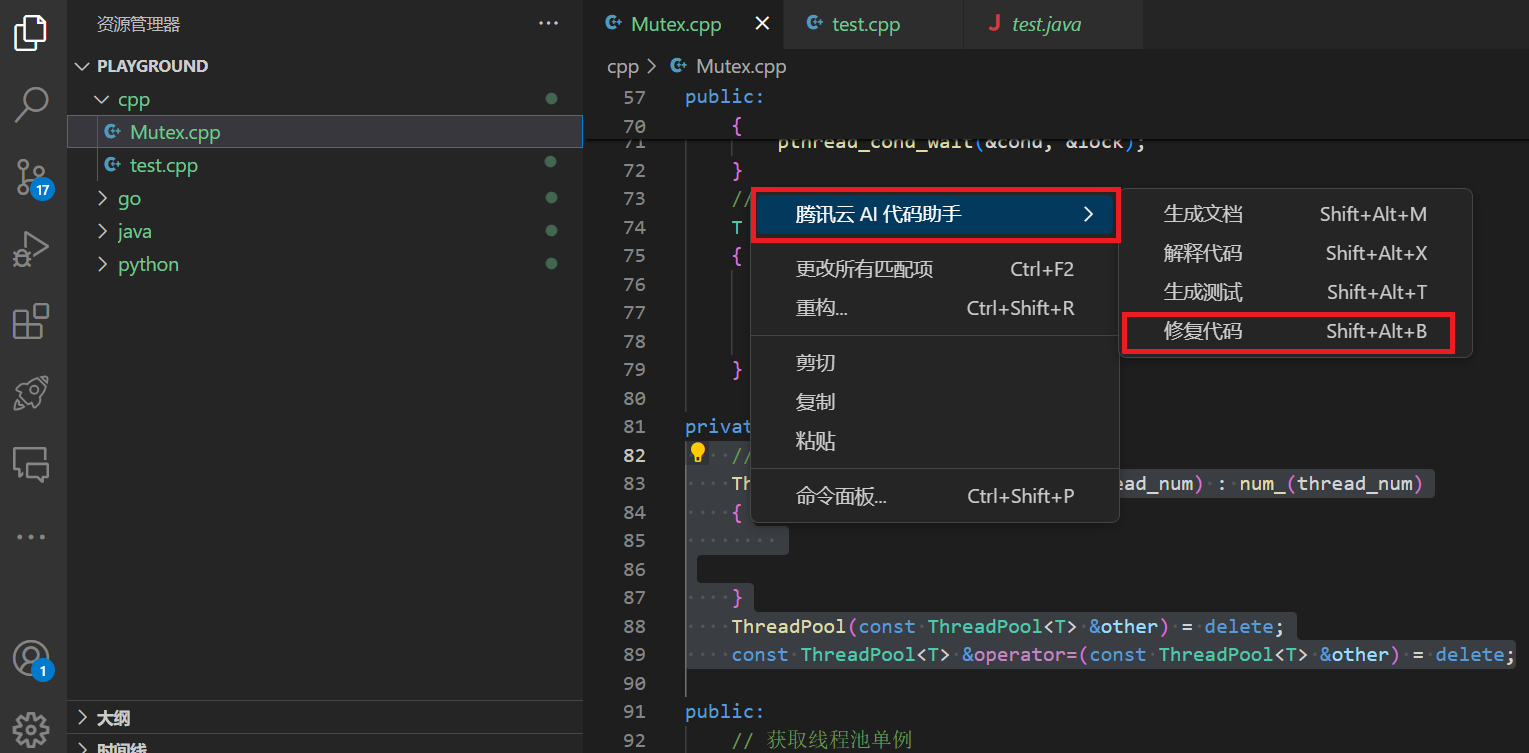Image resolution: width=1529 pixels, height=753 pixels.
Task: Click the comment 获取线程池单例 on line 92
Action: pos(839,740)
